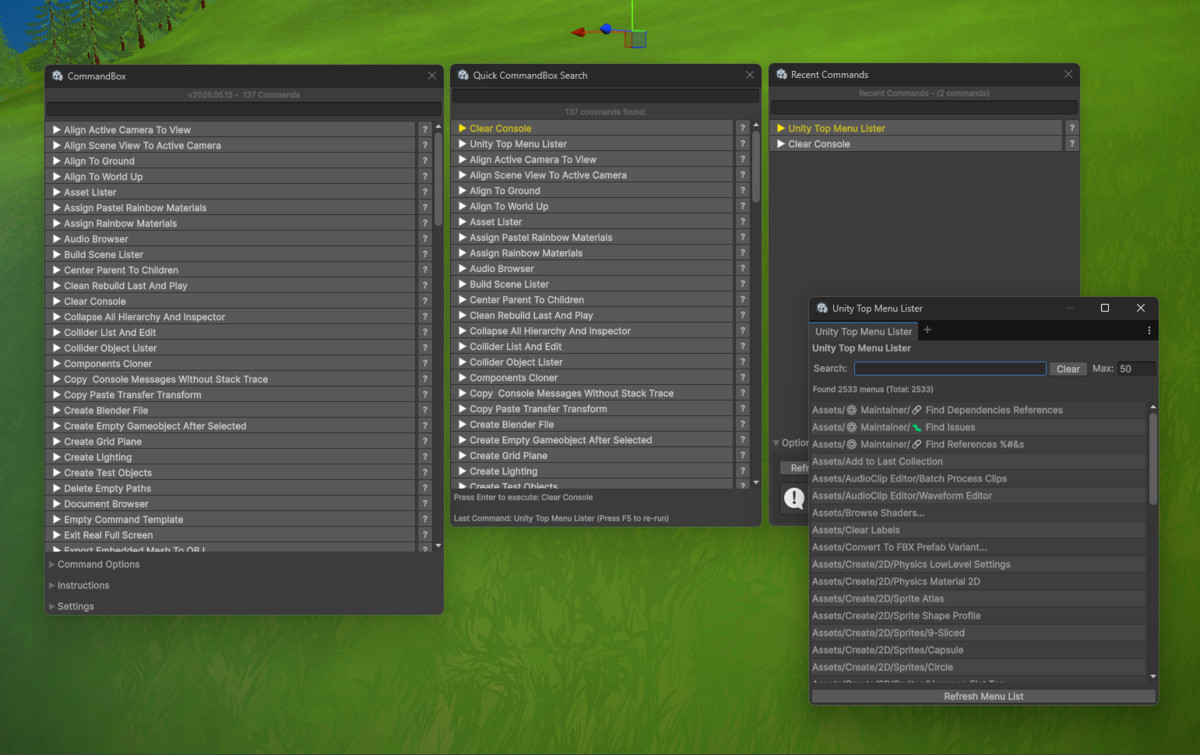Click help icon beside Audio Browser in CommandBox
This screenshot has width=1200, height=755.
pos(425,239)
